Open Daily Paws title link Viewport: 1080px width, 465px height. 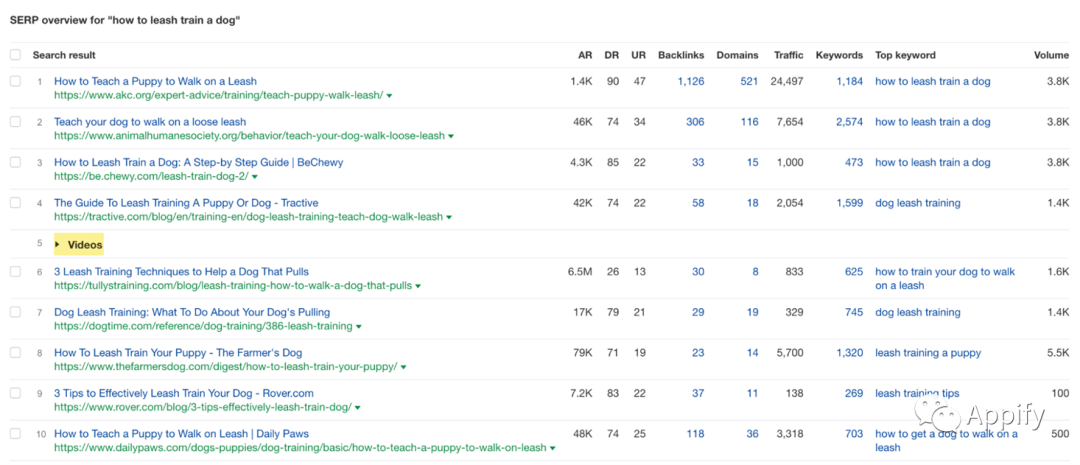(181, 434)
